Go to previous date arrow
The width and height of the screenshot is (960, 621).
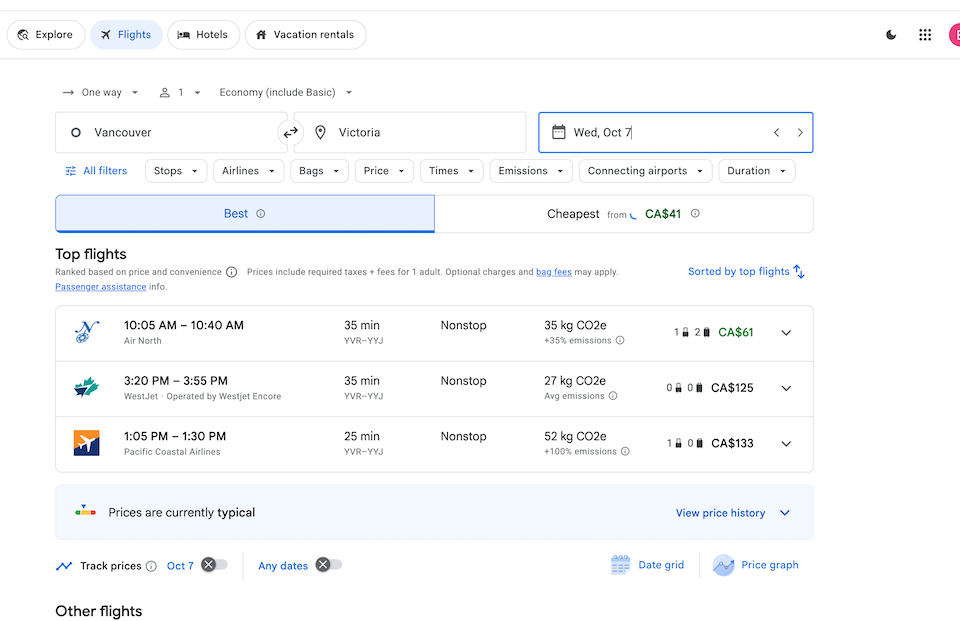pyautogui.click(x=776, y=132)
